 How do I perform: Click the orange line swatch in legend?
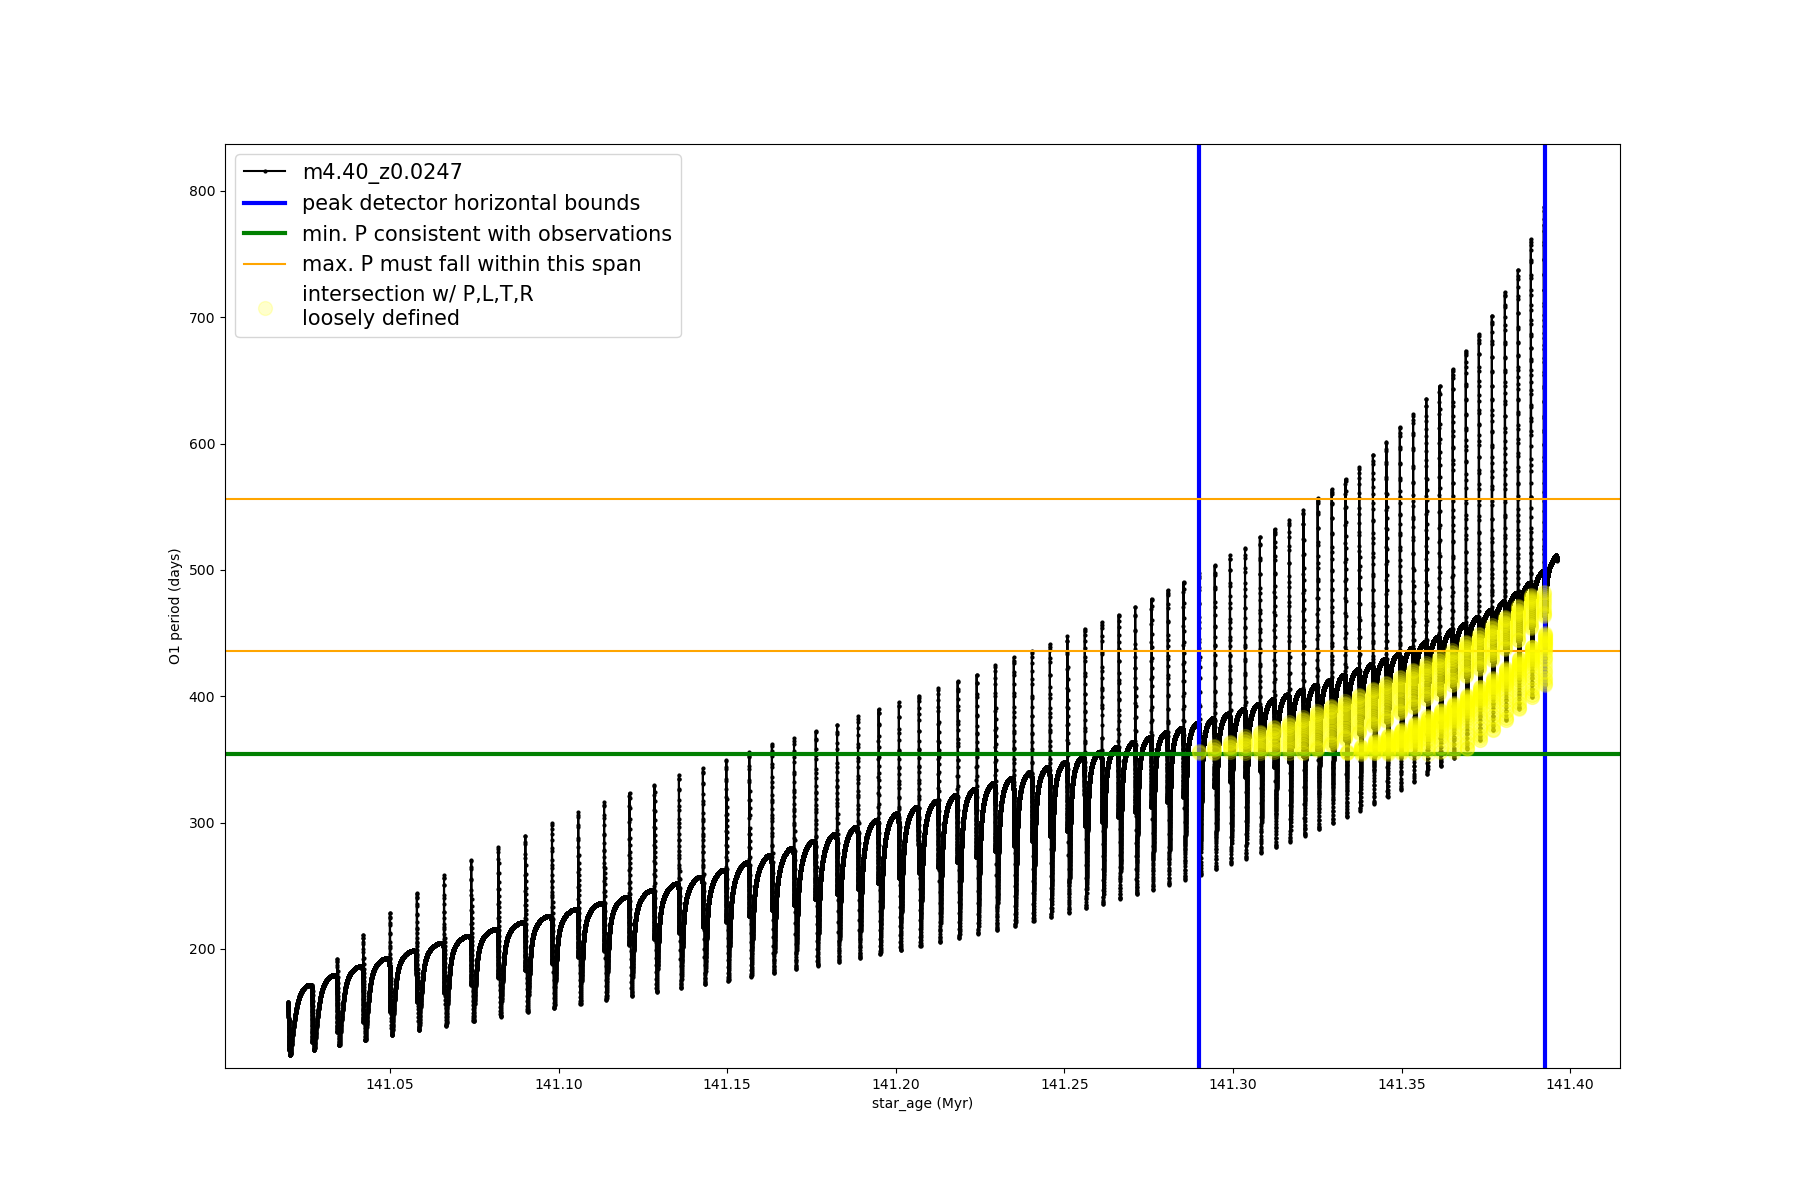click(265, 264)
